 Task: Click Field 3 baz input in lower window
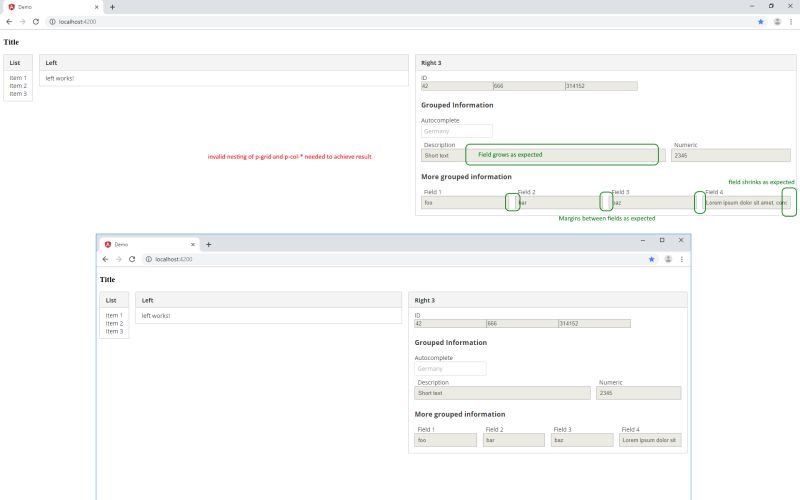[x=582, y=440]
